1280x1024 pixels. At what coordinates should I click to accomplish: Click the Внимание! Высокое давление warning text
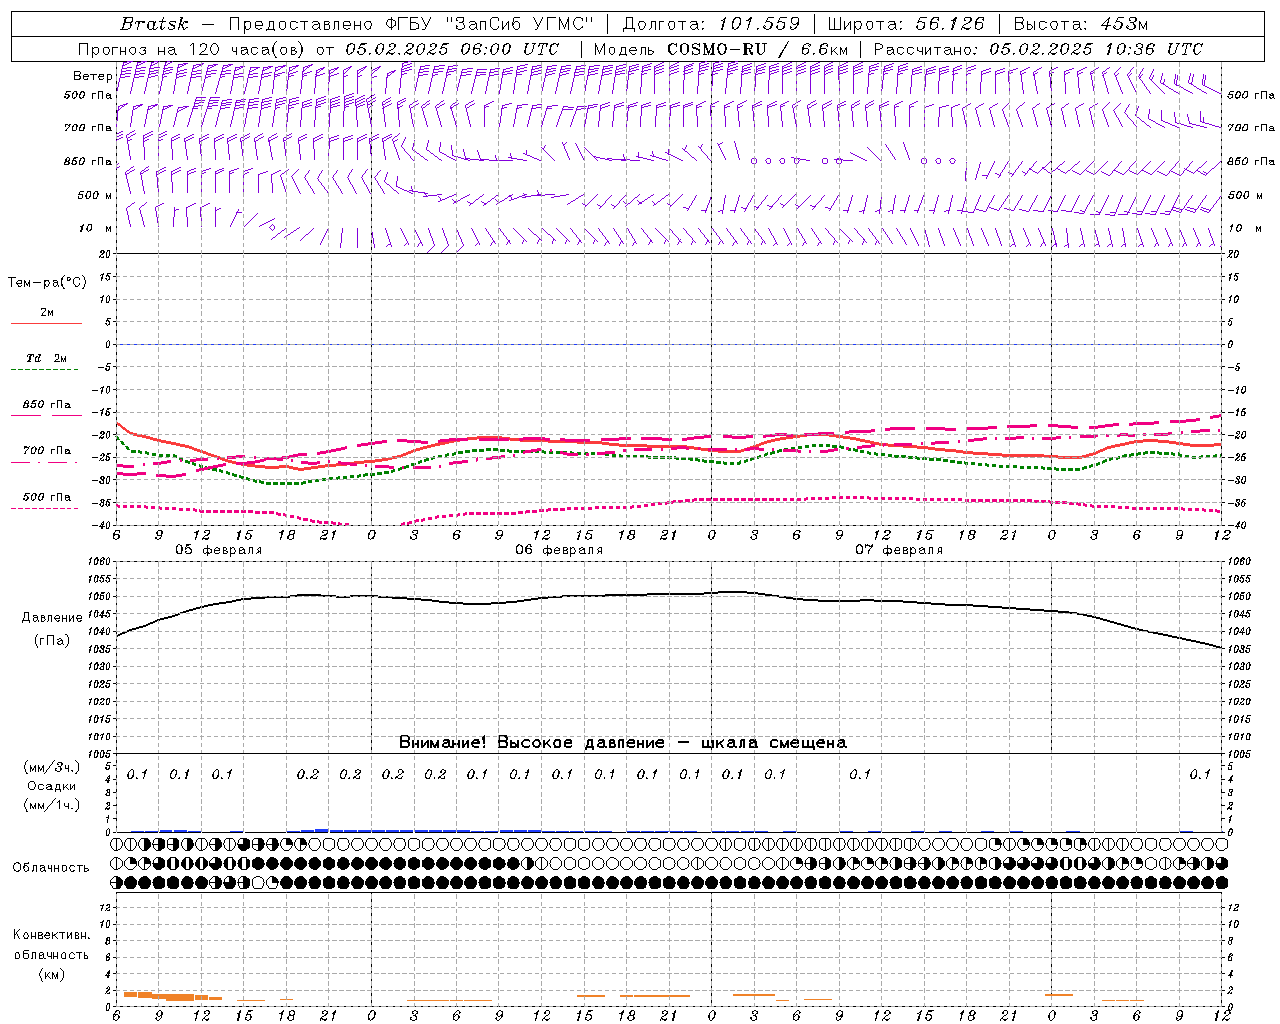[x=622, y=742]
